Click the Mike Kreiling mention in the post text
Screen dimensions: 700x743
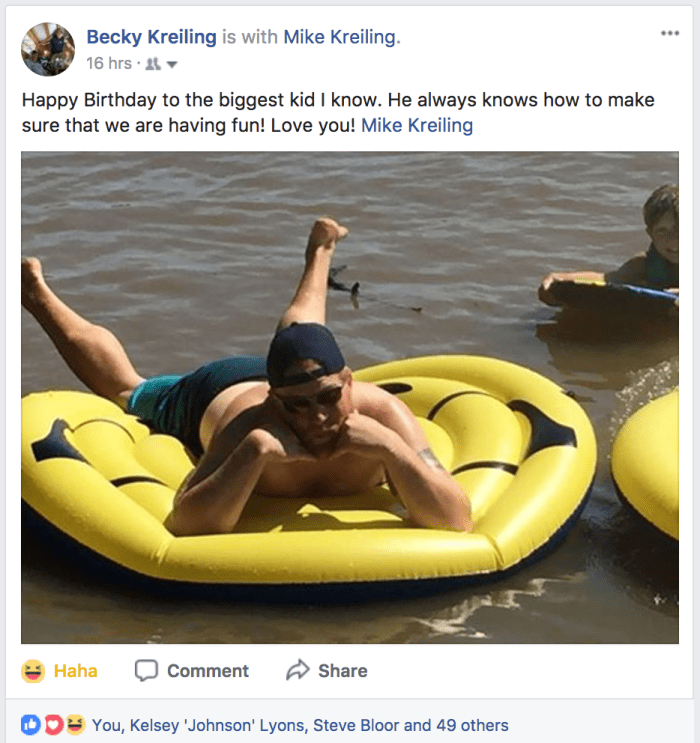[417, 126]
